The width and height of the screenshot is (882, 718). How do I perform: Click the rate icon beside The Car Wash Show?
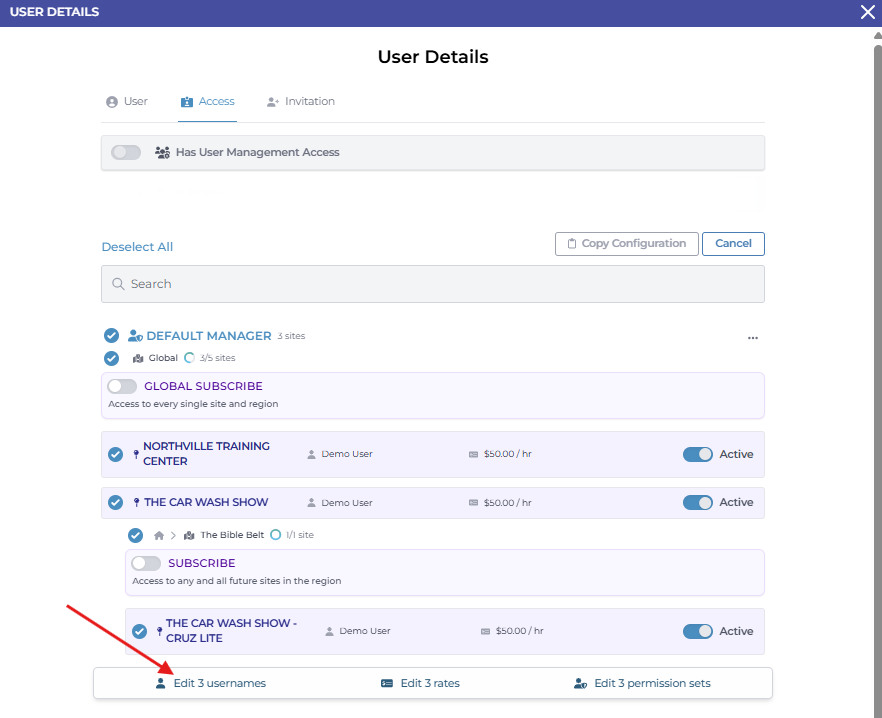point(473,503)
